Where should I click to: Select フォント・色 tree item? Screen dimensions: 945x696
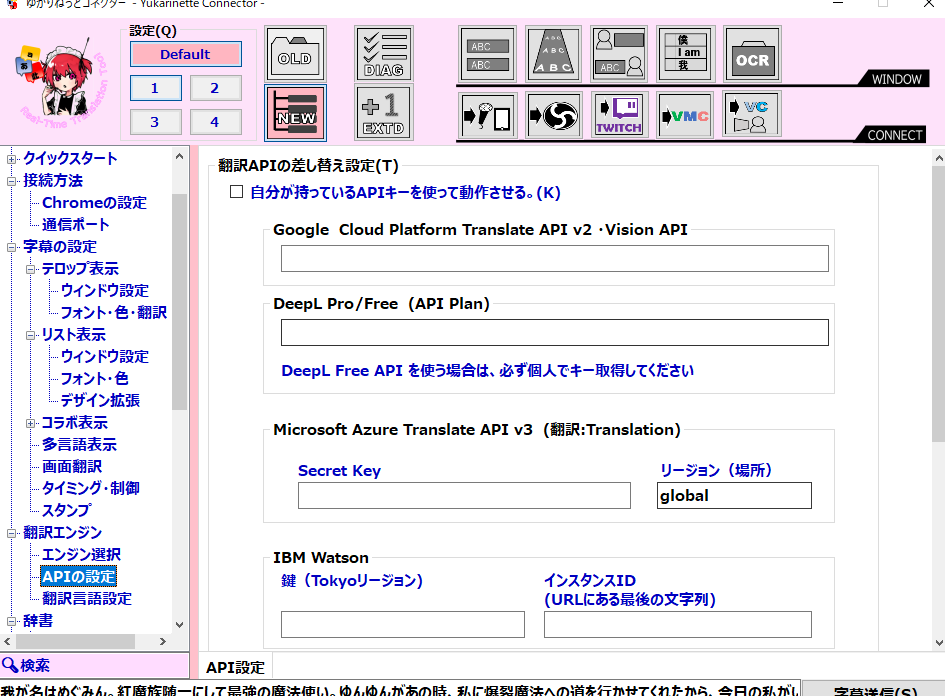pyautogui.click(x=94, y=379)
